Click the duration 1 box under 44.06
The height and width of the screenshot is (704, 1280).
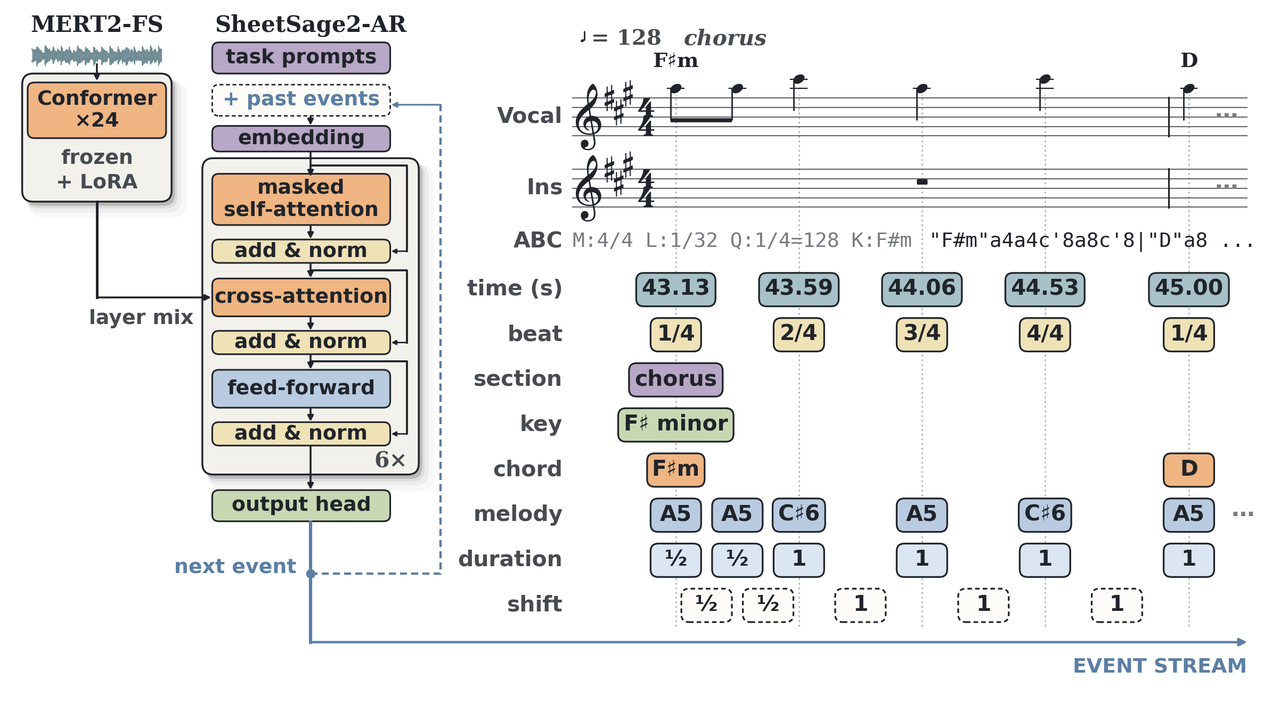(922, 559)
